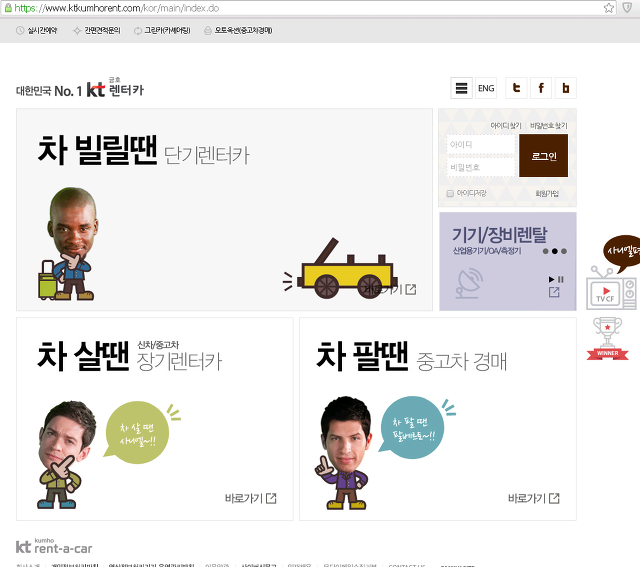Click the WINNER trophy icon
This screenshot has height=567, width=640.
pyautogui.click(x=607, y=339)
